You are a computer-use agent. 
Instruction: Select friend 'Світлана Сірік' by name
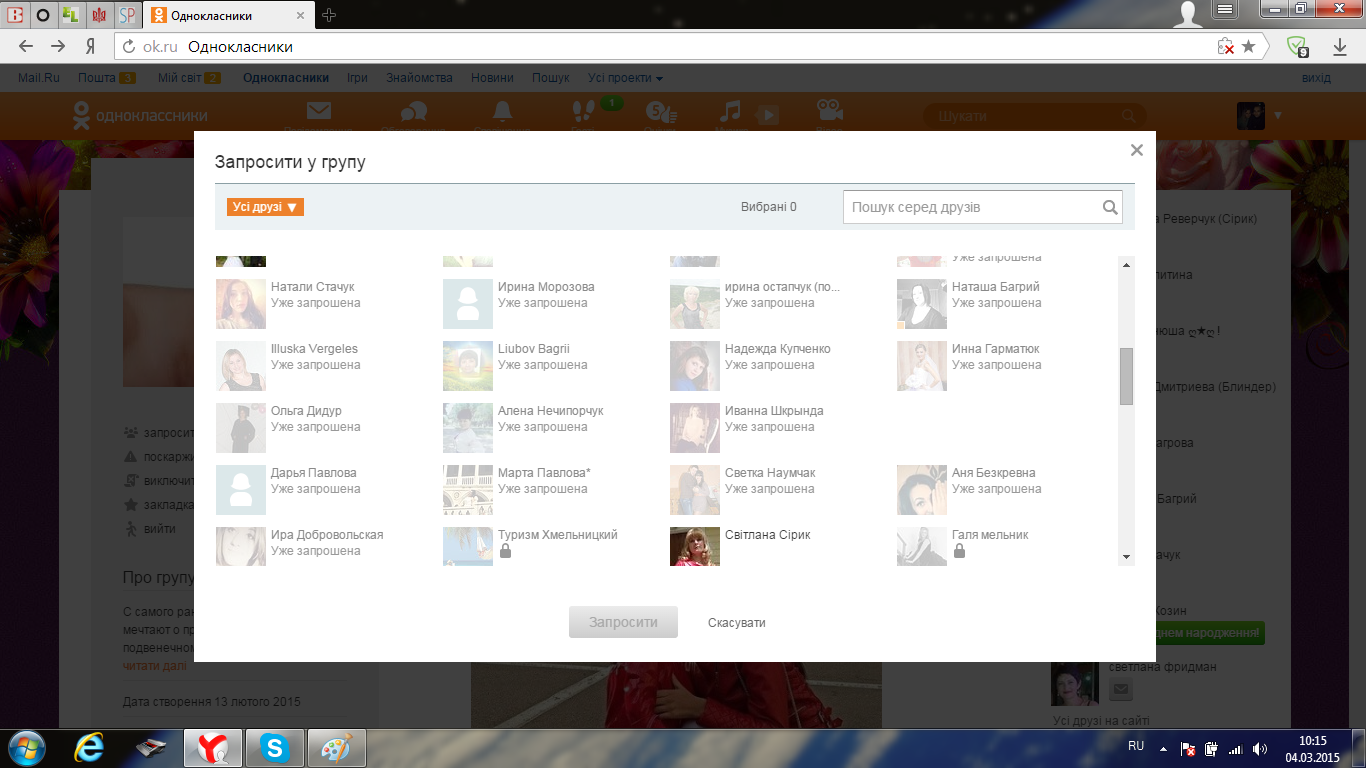tap(768, 535)
